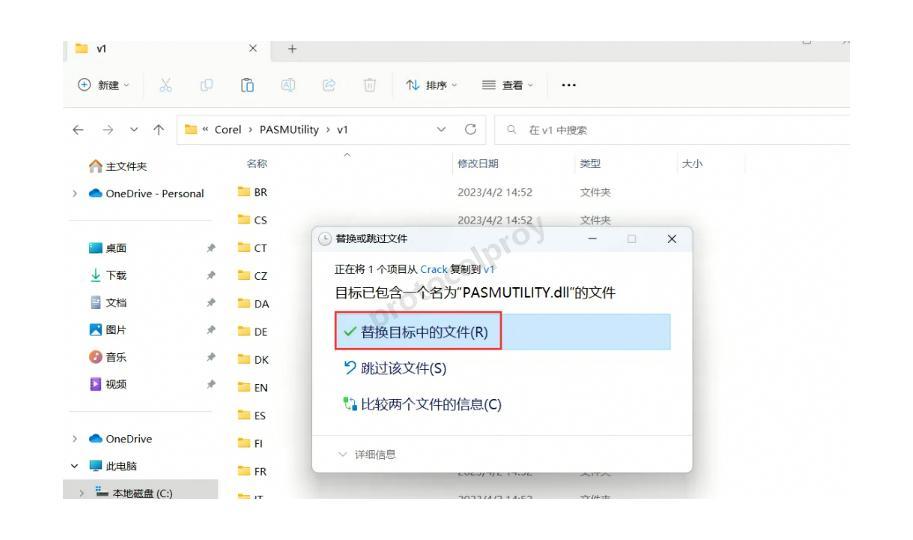Viewport: 913px width, 540px height.
Task: Choose Compare info for both files (C)
Action: pyautogui.click(x=422, y=404)
